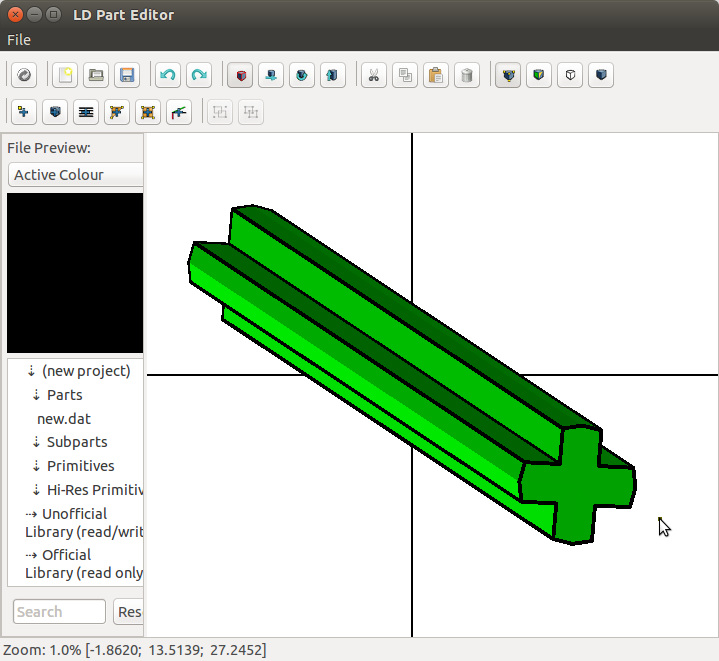
Task: Delete the selection with the trash can icon
Action: tap(467, 75)
